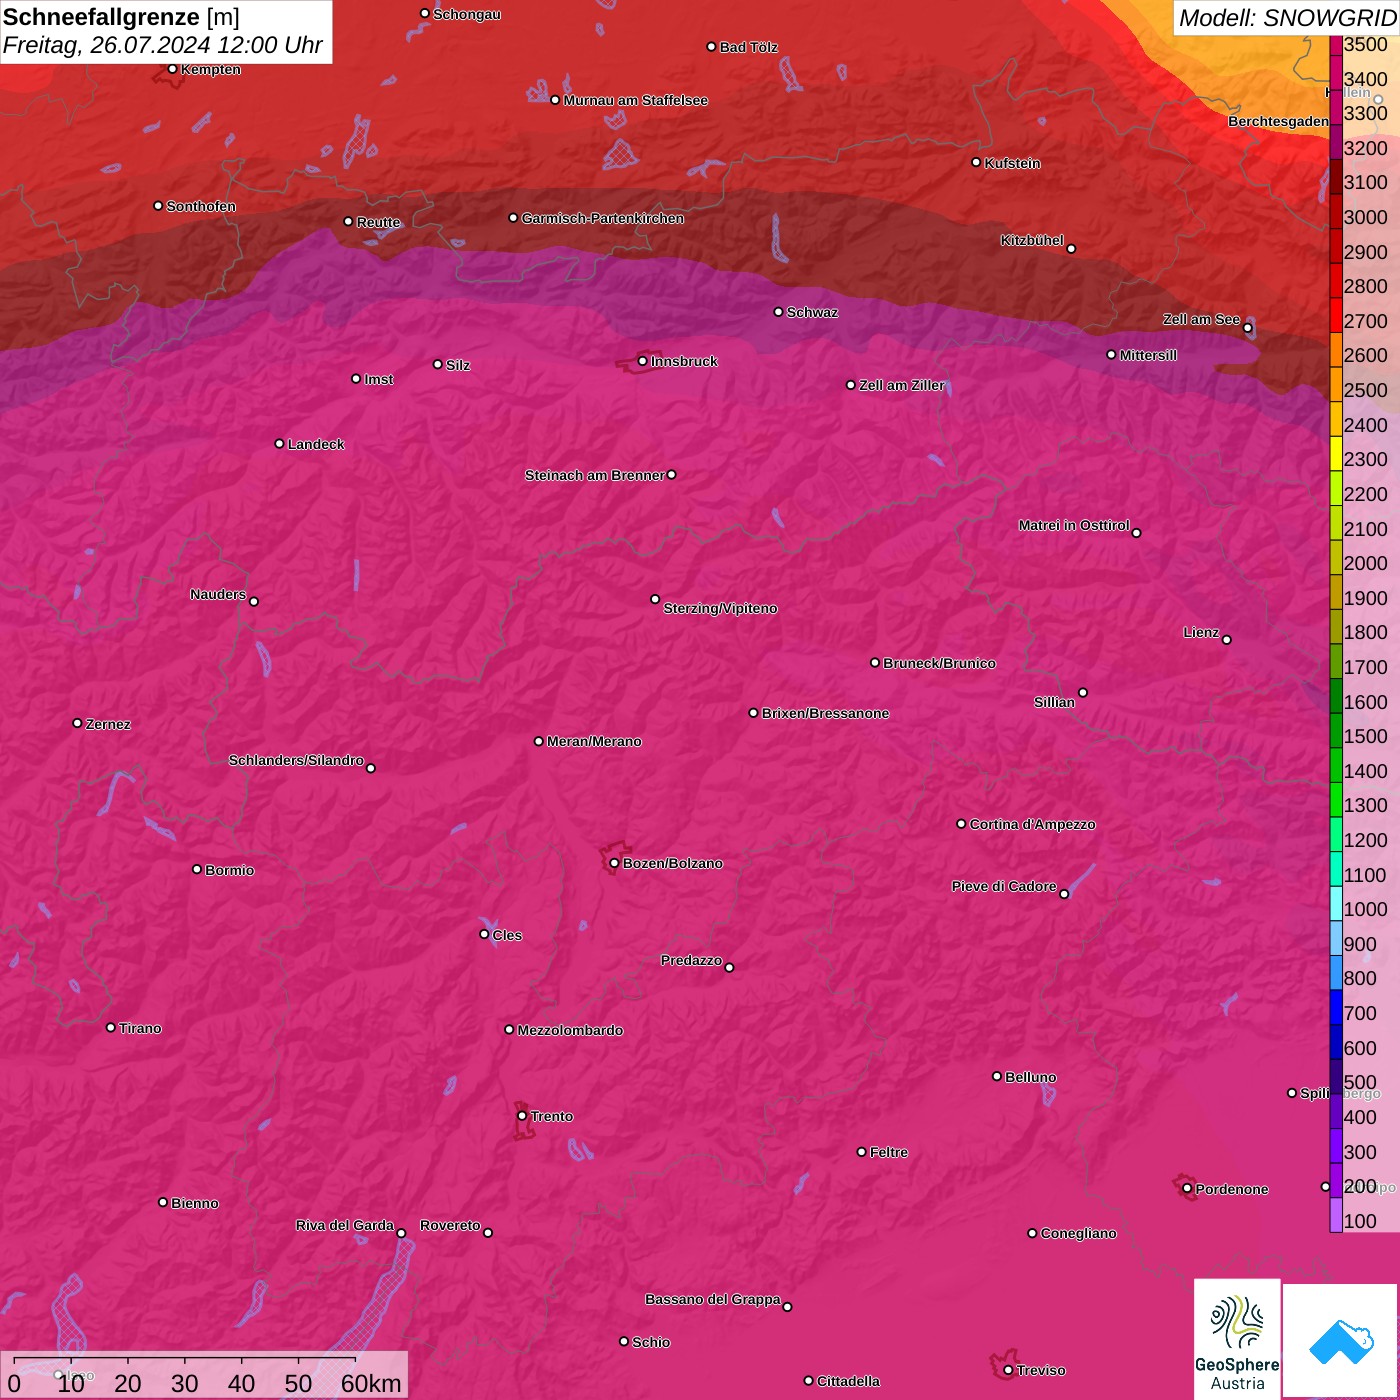Click the 2300 yellow legend swatch

[1336, 452]
